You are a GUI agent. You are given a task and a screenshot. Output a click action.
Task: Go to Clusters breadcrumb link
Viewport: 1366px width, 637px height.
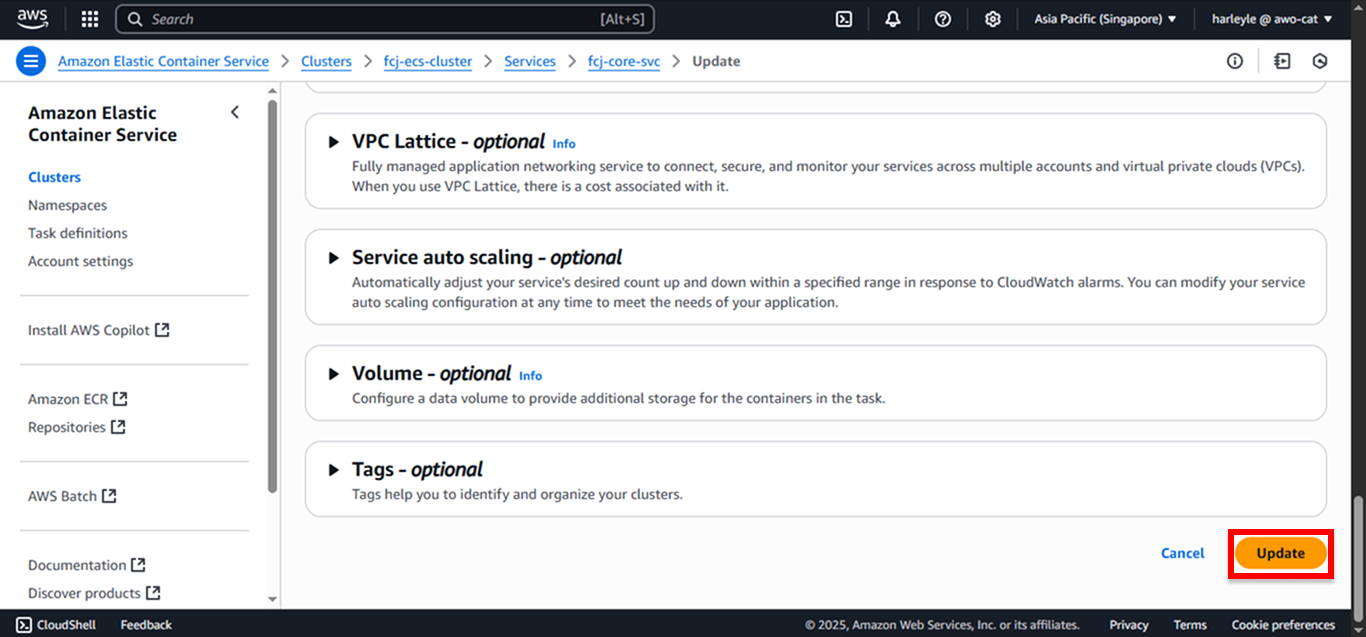click(326, 61)
